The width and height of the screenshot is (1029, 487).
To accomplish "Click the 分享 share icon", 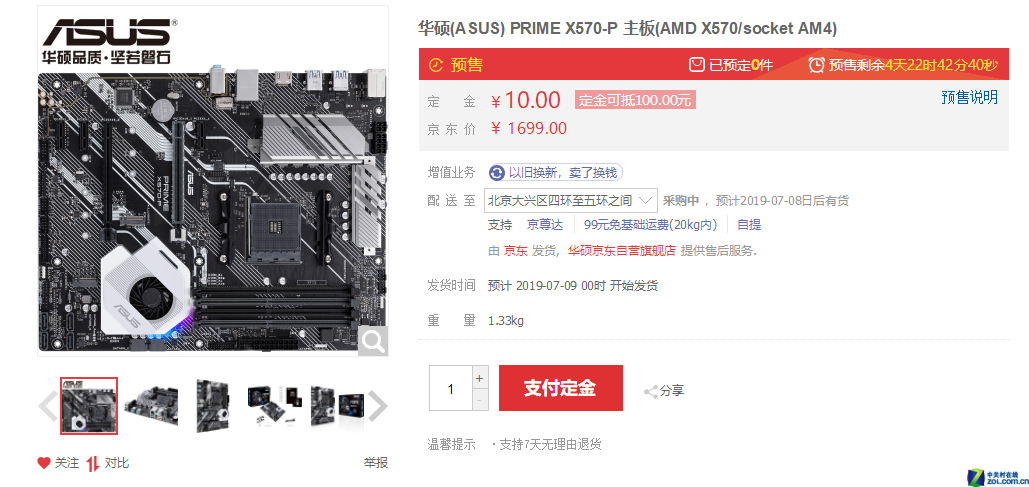I will [x=650, y=392].
